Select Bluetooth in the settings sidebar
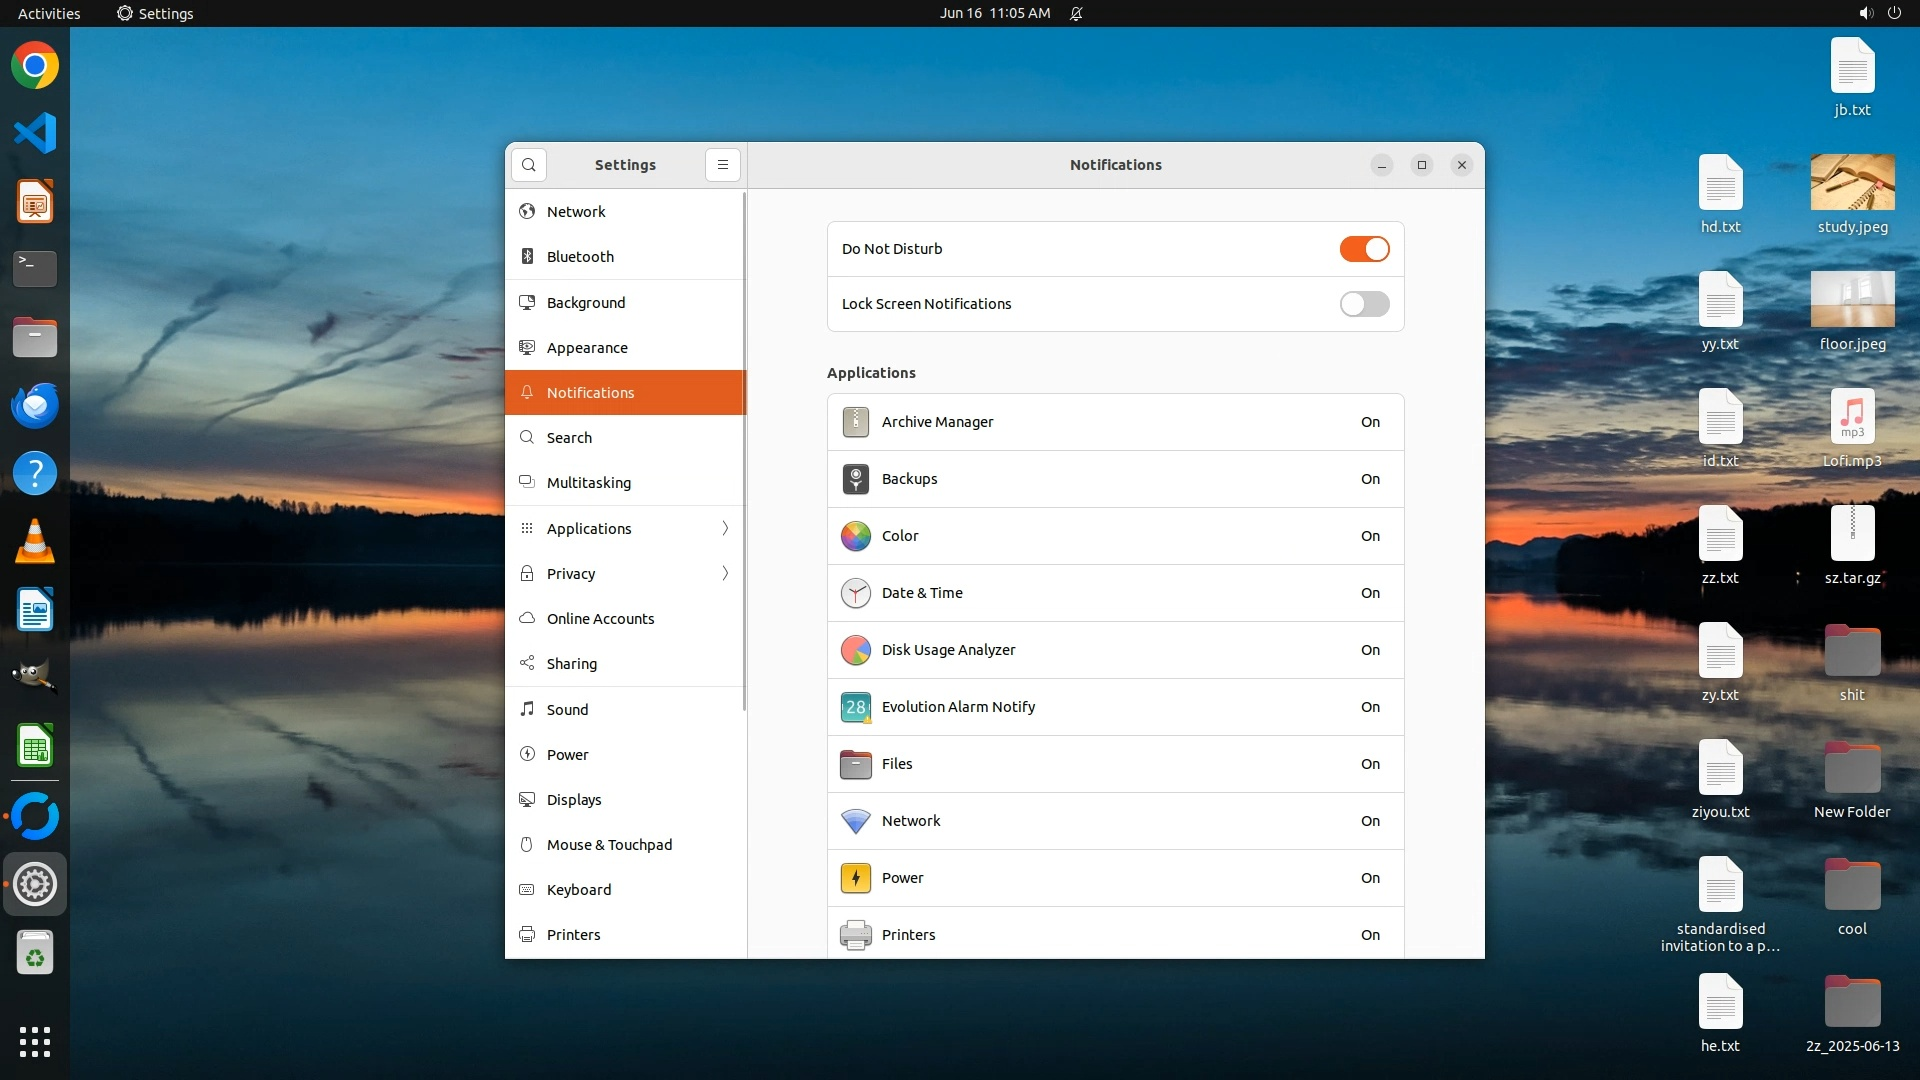The height and width of the screenshot is (1080, 1920). coord(580,257)
